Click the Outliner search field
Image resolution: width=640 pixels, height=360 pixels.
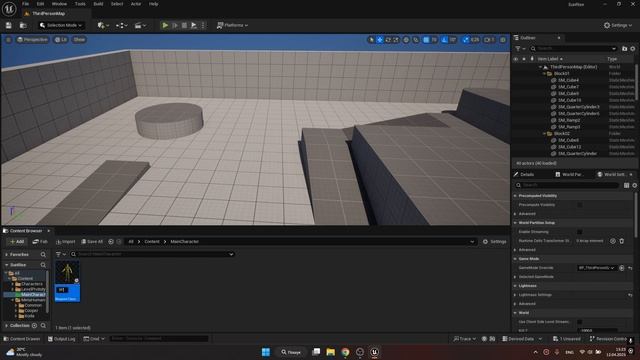[573, 49]
